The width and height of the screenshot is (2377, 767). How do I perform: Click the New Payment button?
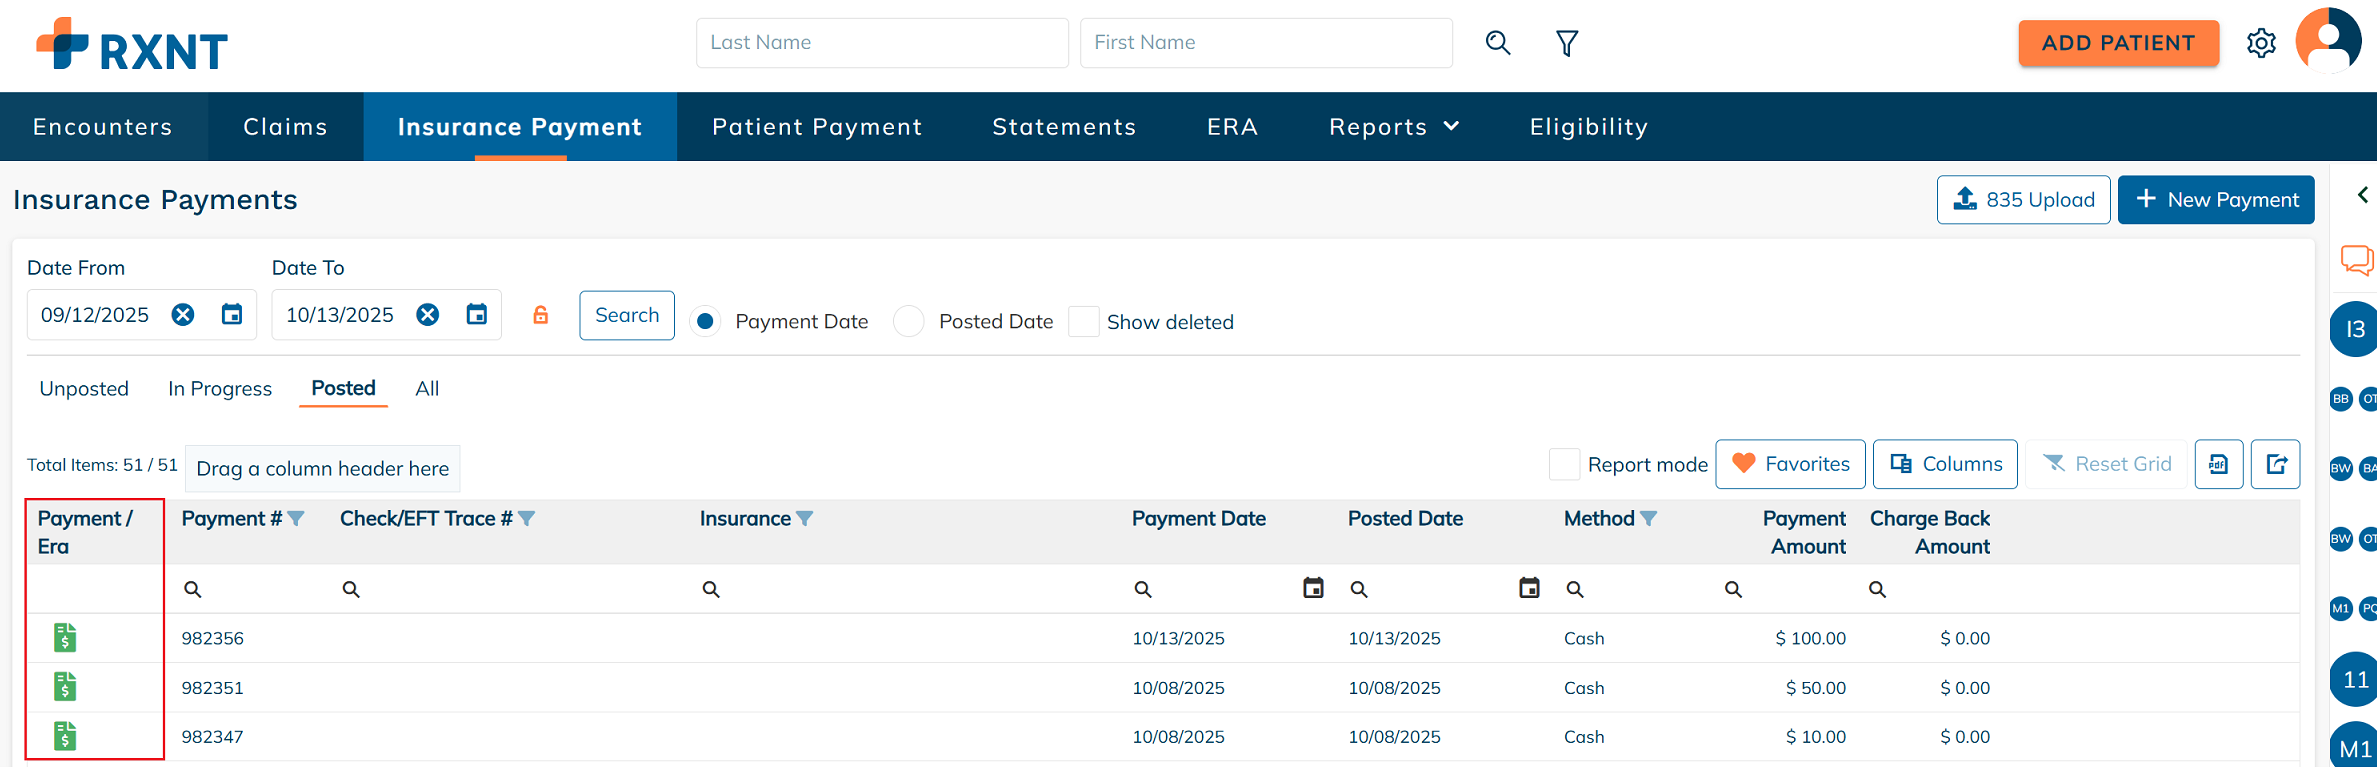pyautogui.click(x=2216, y=200)
